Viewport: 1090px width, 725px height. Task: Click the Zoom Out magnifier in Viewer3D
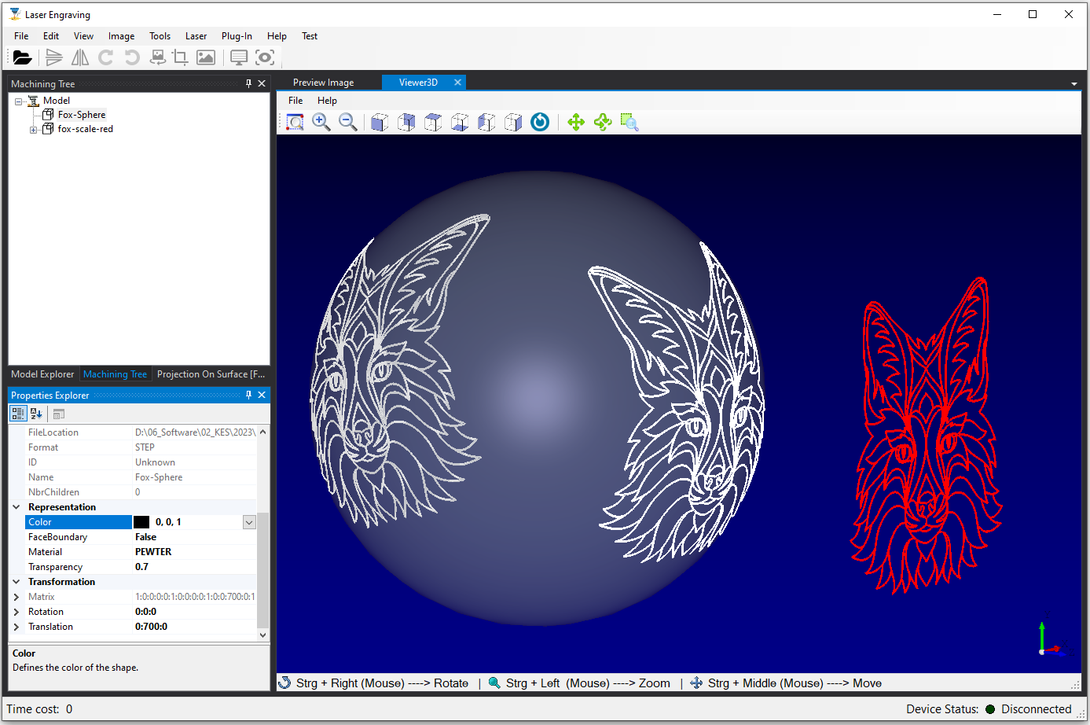348,122
